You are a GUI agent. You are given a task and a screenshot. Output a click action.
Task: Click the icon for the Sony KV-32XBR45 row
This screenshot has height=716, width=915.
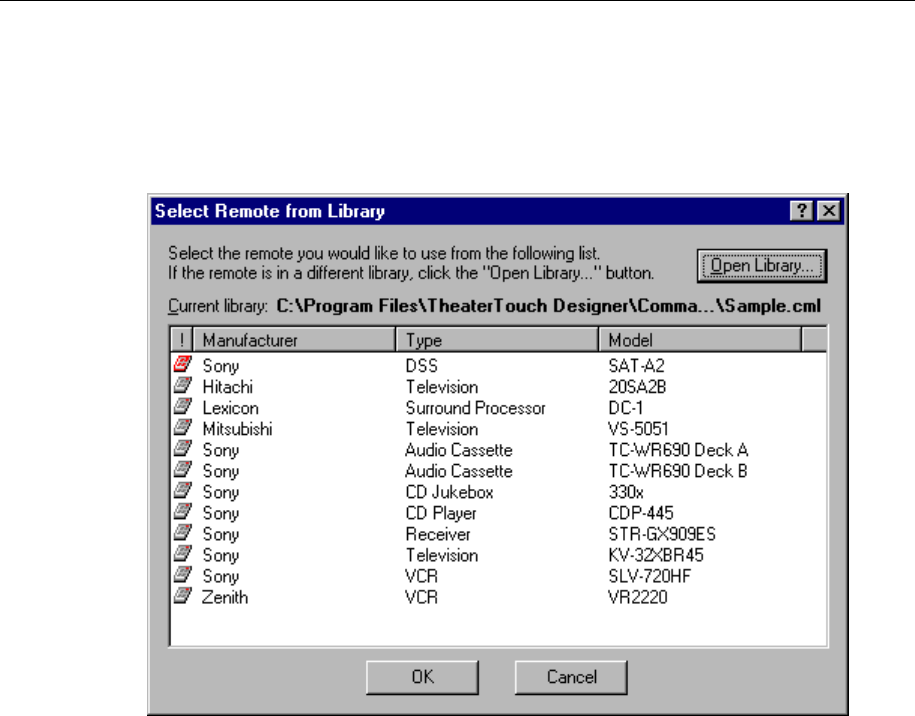[183, 553]
